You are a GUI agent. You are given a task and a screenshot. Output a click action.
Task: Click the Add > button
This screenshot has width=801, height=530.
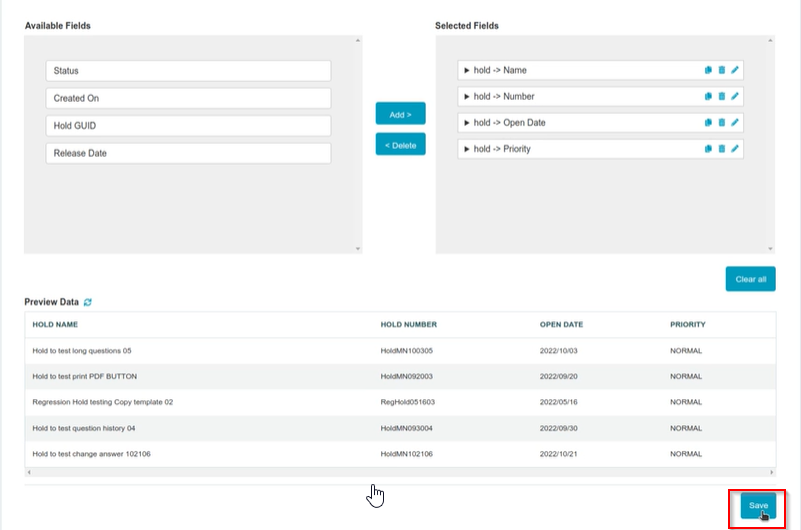pyautogui.click(x=400, y=114)
